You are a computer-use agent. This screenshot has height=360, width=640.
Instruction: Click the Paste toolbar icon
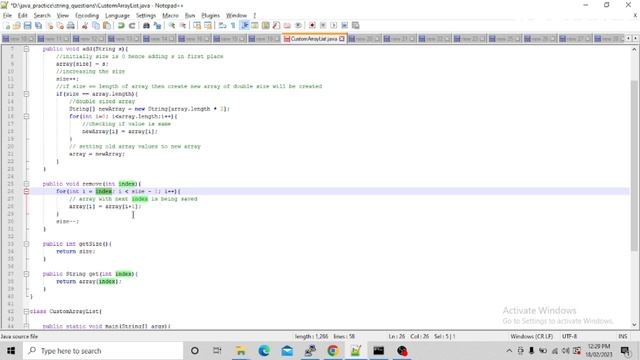click(107, 25)
